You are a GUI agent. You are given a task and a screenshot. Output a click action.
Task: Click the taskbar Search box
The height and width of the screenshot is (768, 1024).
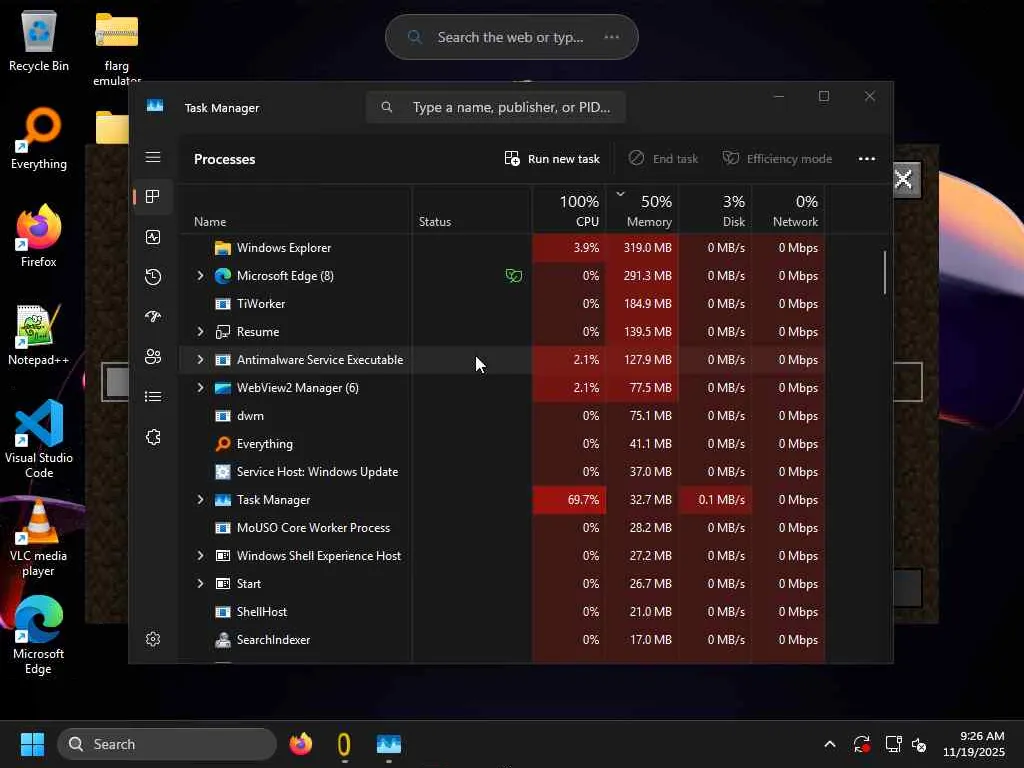167,744
